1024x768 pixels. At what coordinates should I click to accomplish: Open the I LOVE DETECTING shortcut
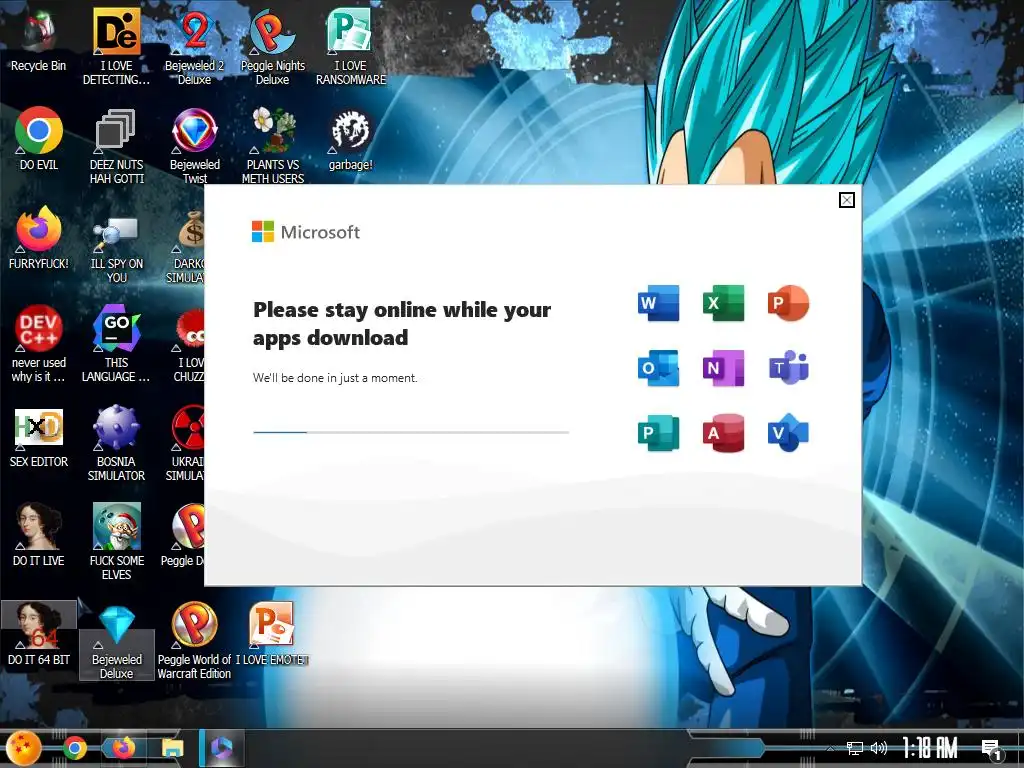116,46
